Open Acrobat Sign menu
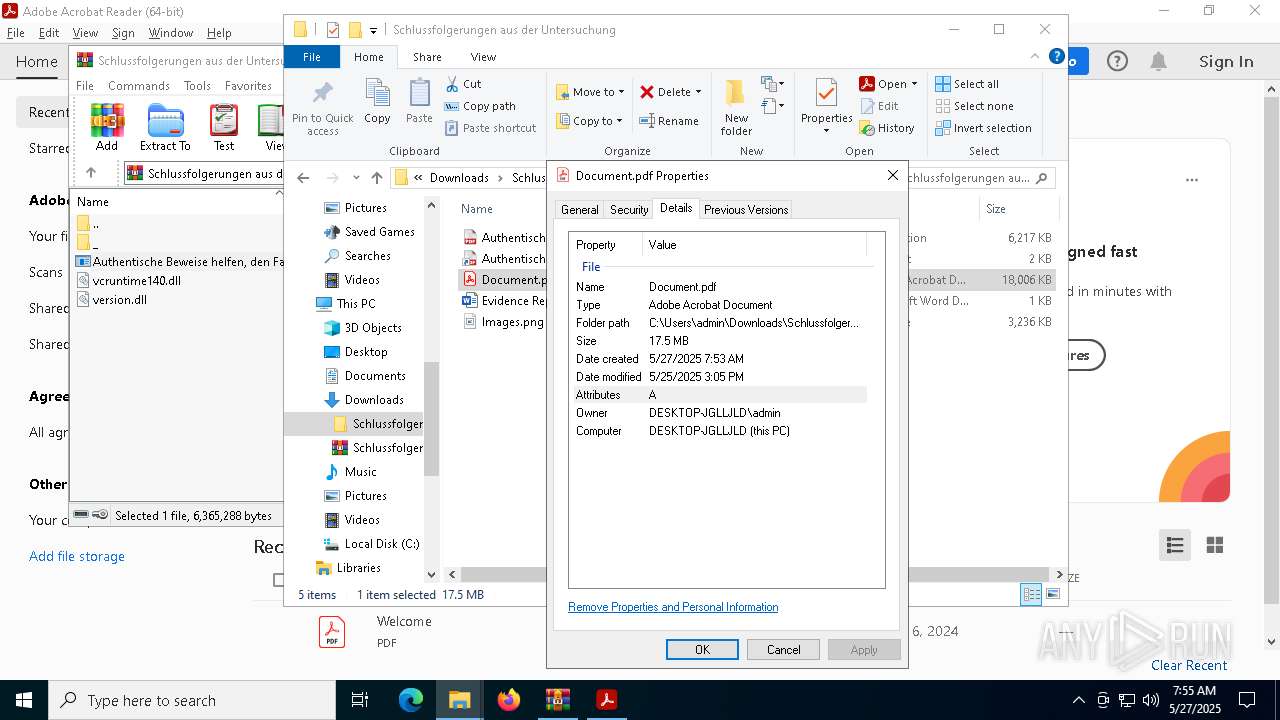 (x=123, y=33)
